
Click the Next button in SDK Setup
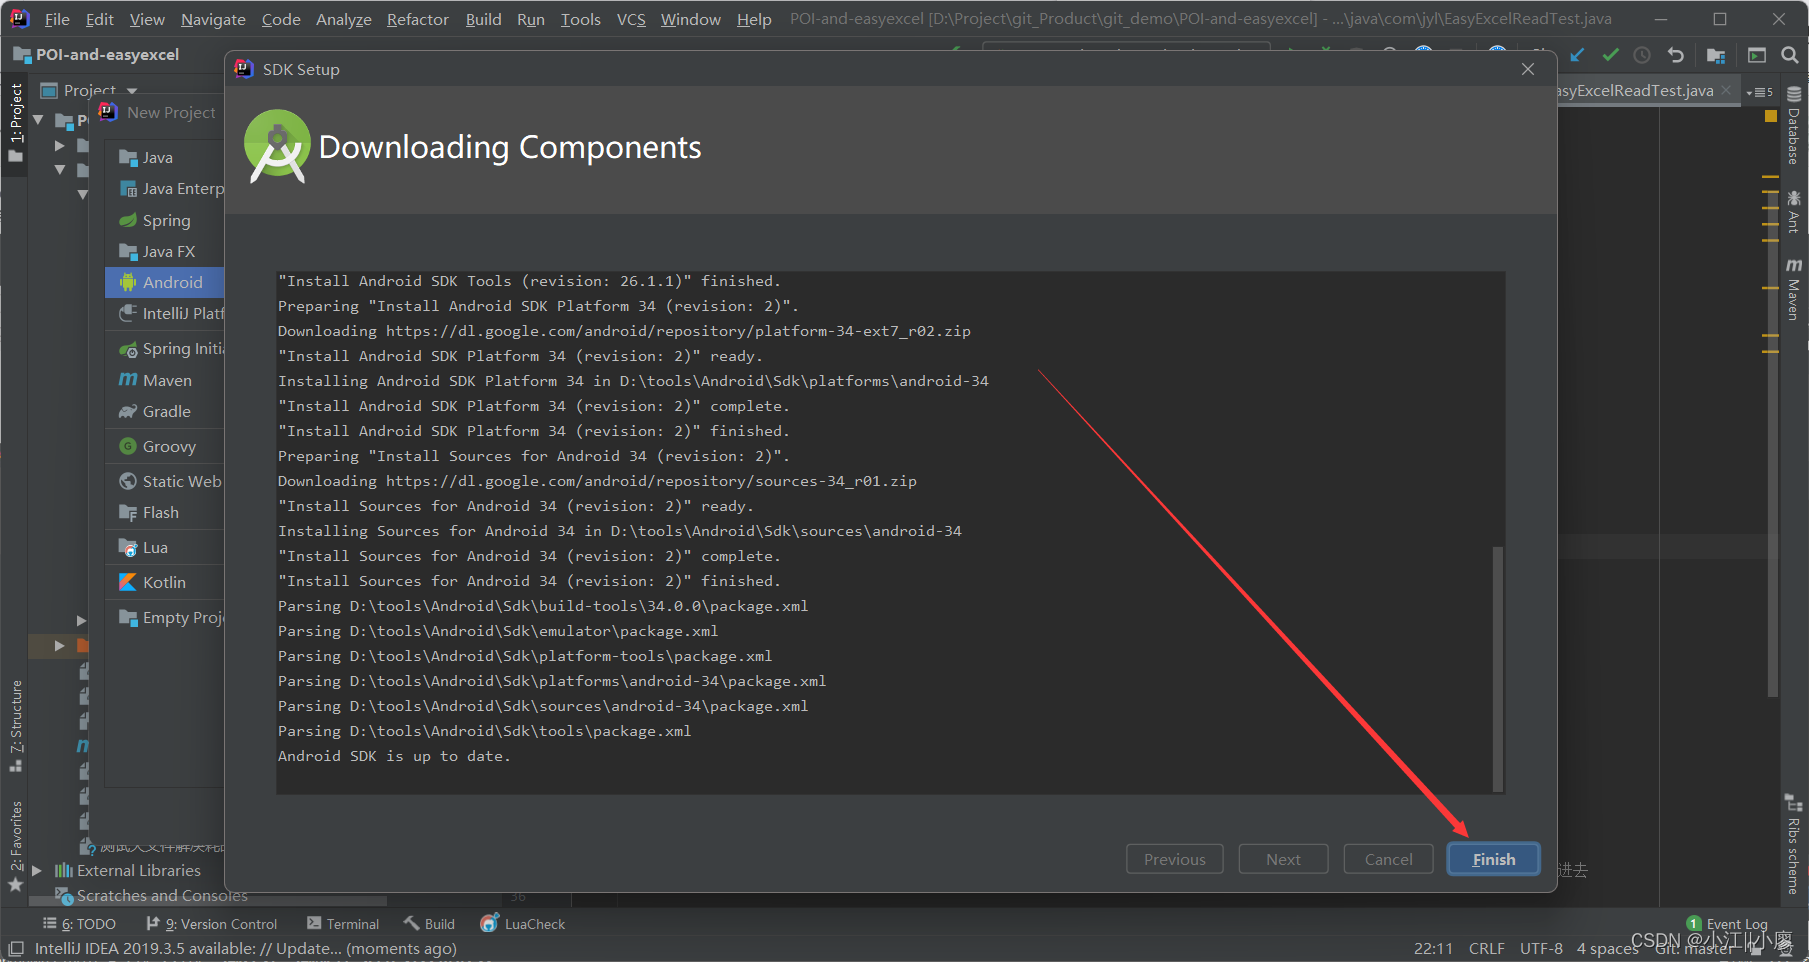(1283, 859)
